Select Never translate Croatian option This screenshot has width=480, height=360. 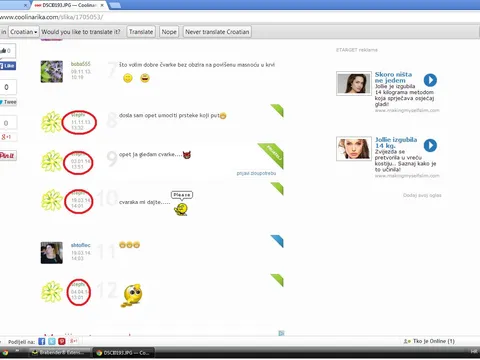217,32
